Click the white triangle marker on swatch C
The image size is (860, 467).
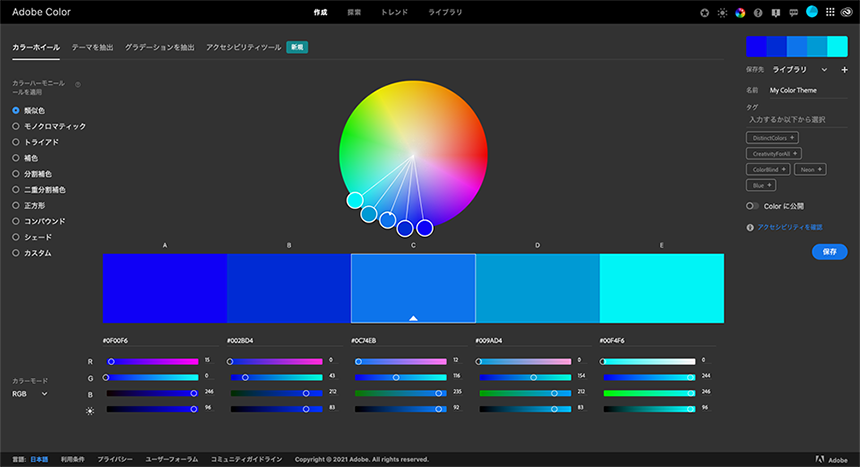[x=414, y=318]
